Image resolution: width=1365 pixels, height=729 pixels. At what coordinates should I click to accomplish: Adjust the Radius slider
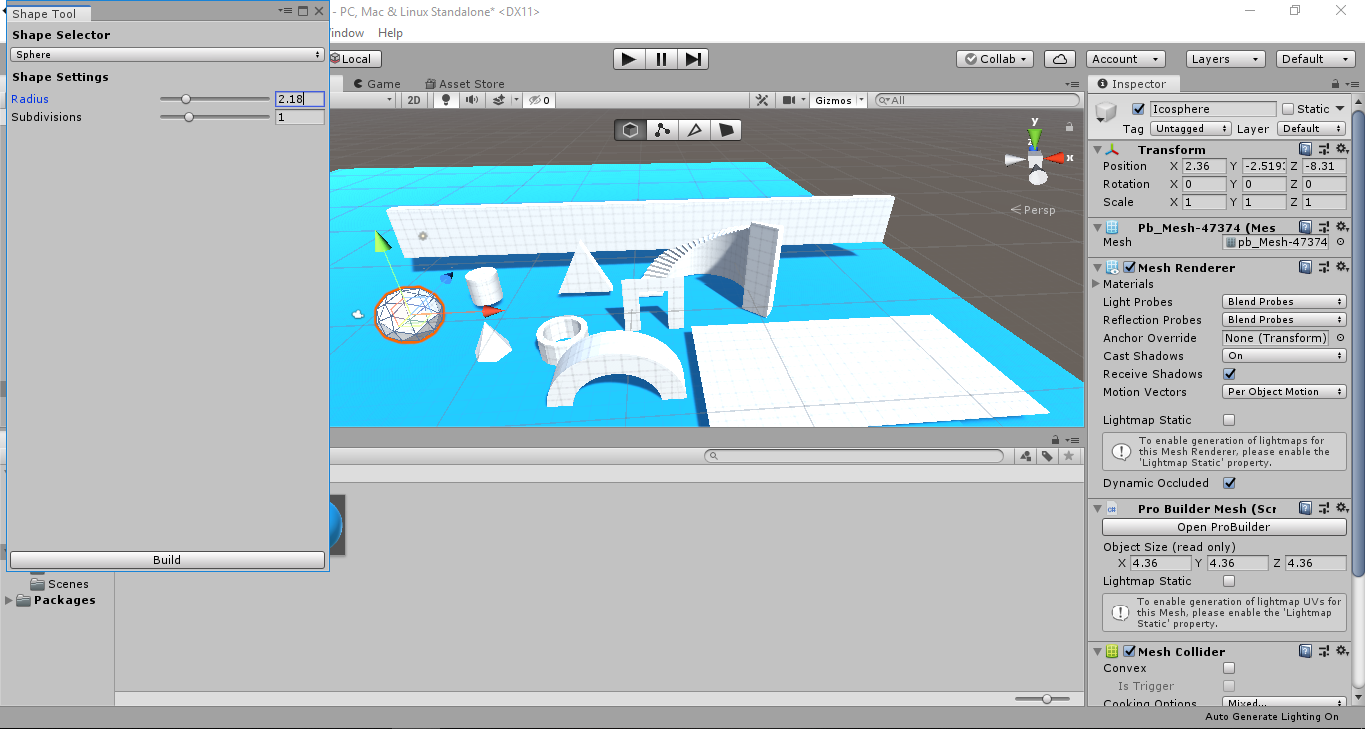click(x=186, y=99)
